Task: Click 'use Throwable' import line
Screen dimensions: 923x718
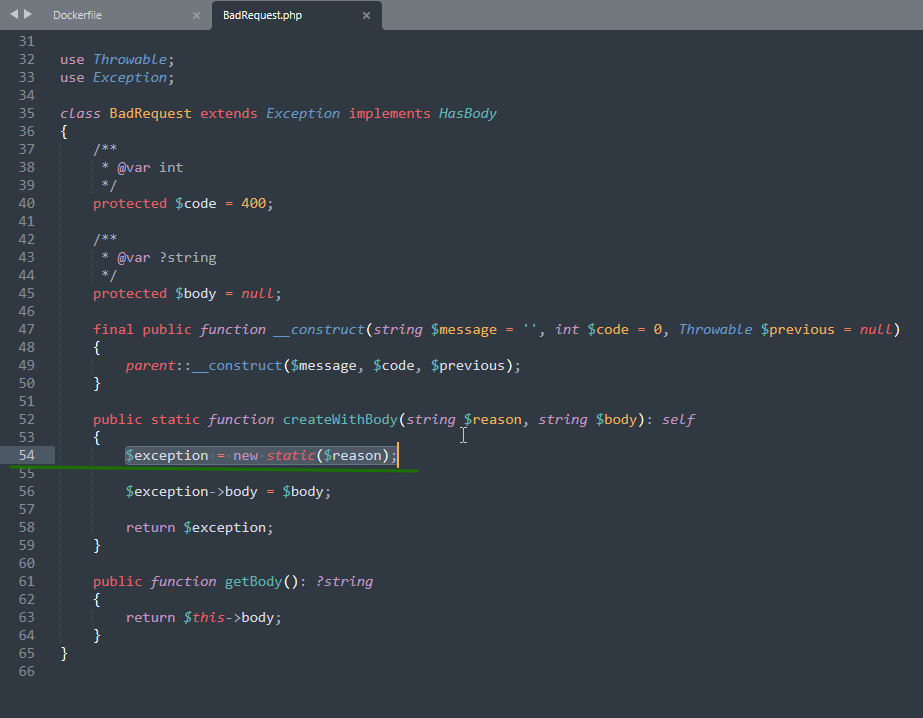Action: click(x=117, y=59)
